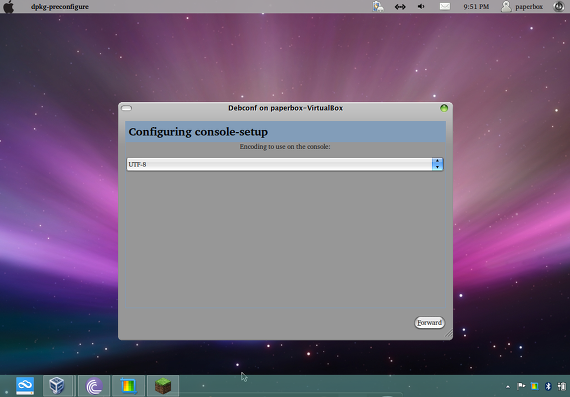The width and height of the screenshot is (570, 397).
Task: Open the mail envelope indicator
Action: 445,7
